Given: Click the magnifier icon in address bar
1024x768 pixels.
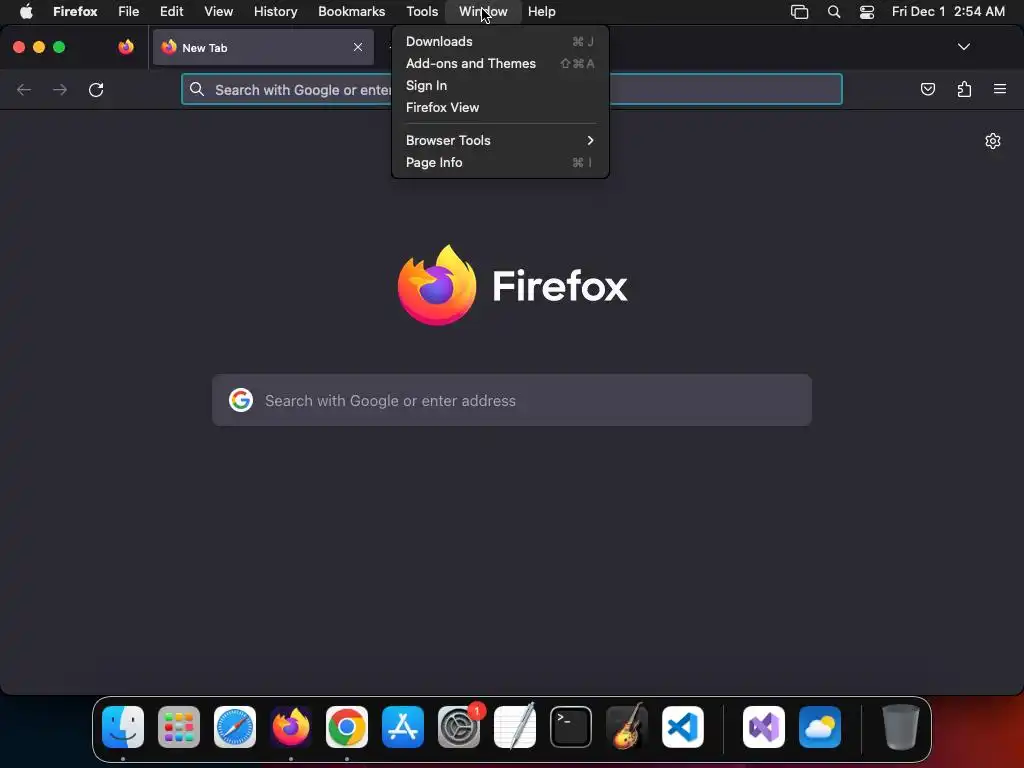Looking at the screenshot, I should [x=197, y=89].
